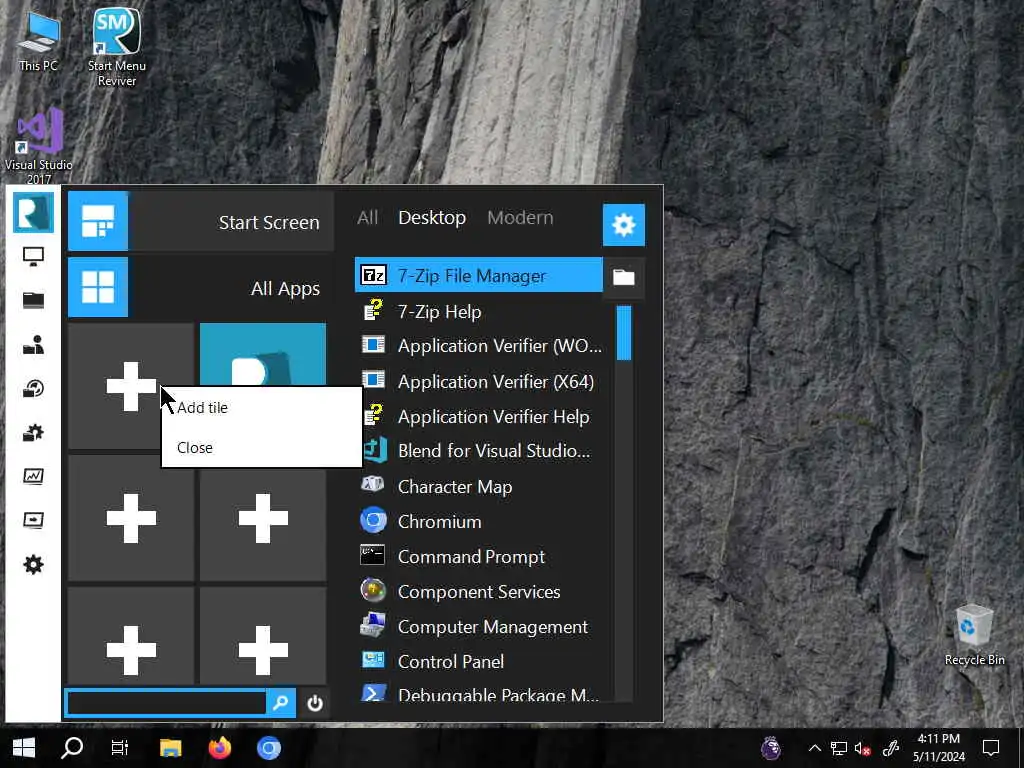This screenshot has height=768, width=1024.
Task: Open the computer monitor sidebar icon
Action: (x=33, y=256)
